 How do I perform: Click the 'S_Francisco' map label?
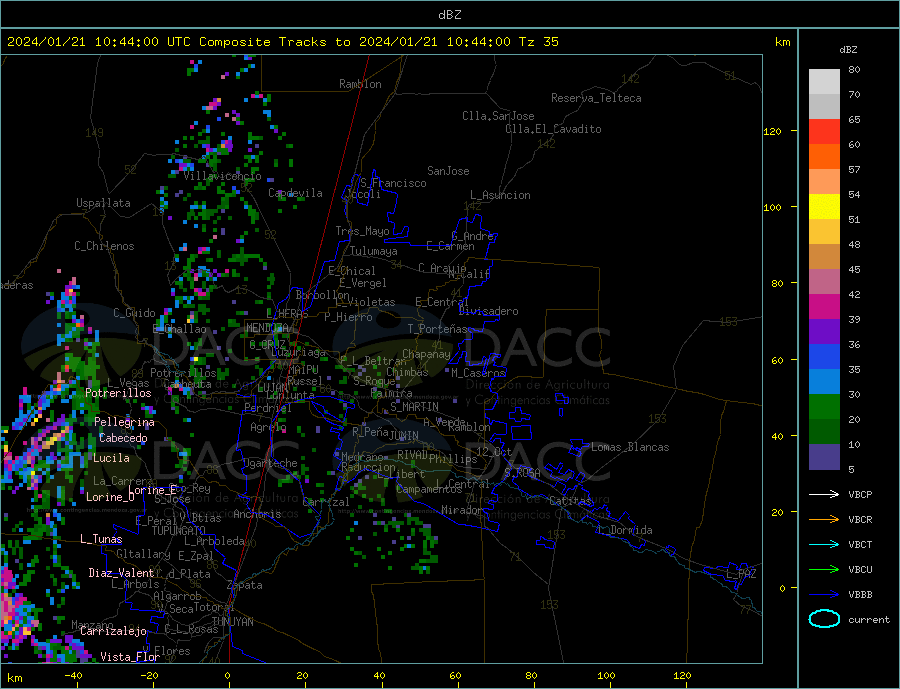(x=393, y=183)
